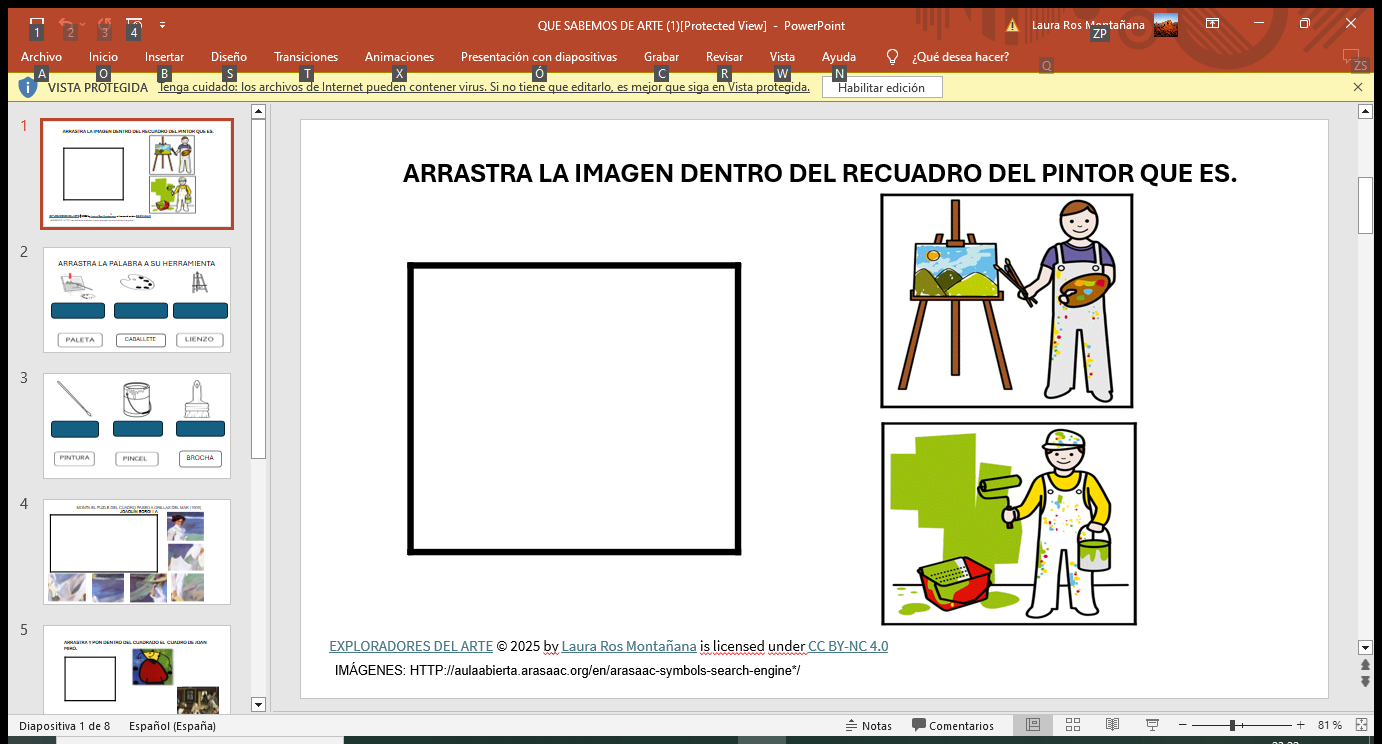Select slide 5 thumbnail
1382x744 pixels.
(137, 669)
